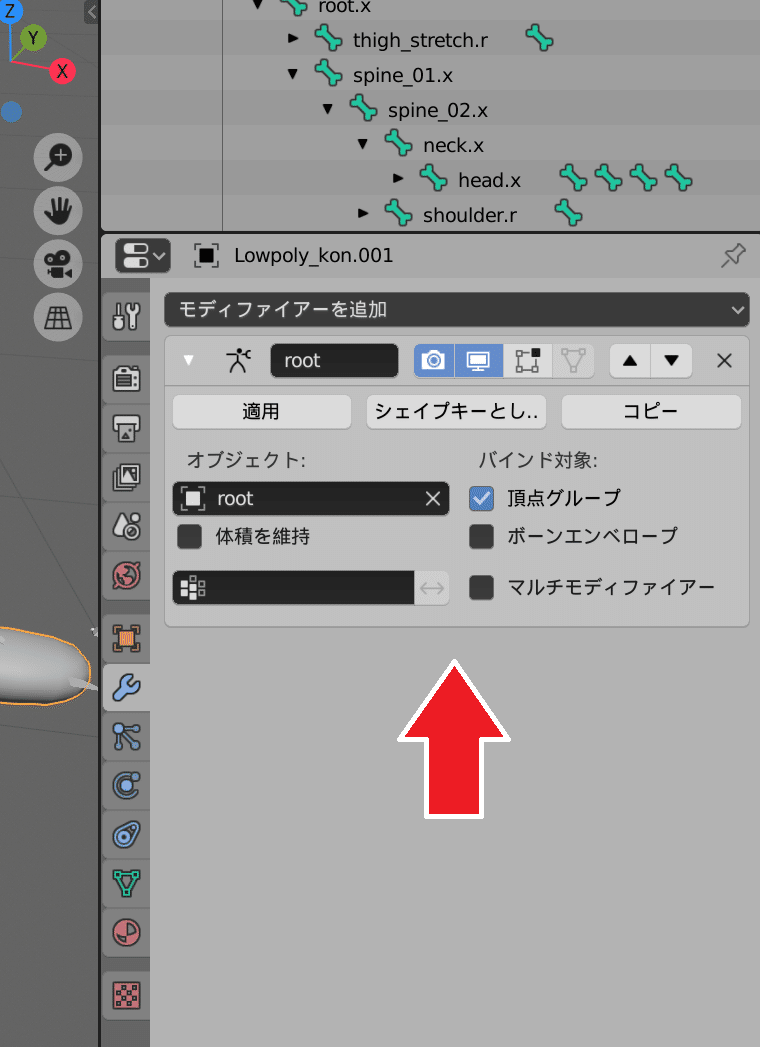The height and width of the screenshot is (1047, 760).
Task: Open the Material properties sphere tab
Action: [x=126, y=933]
